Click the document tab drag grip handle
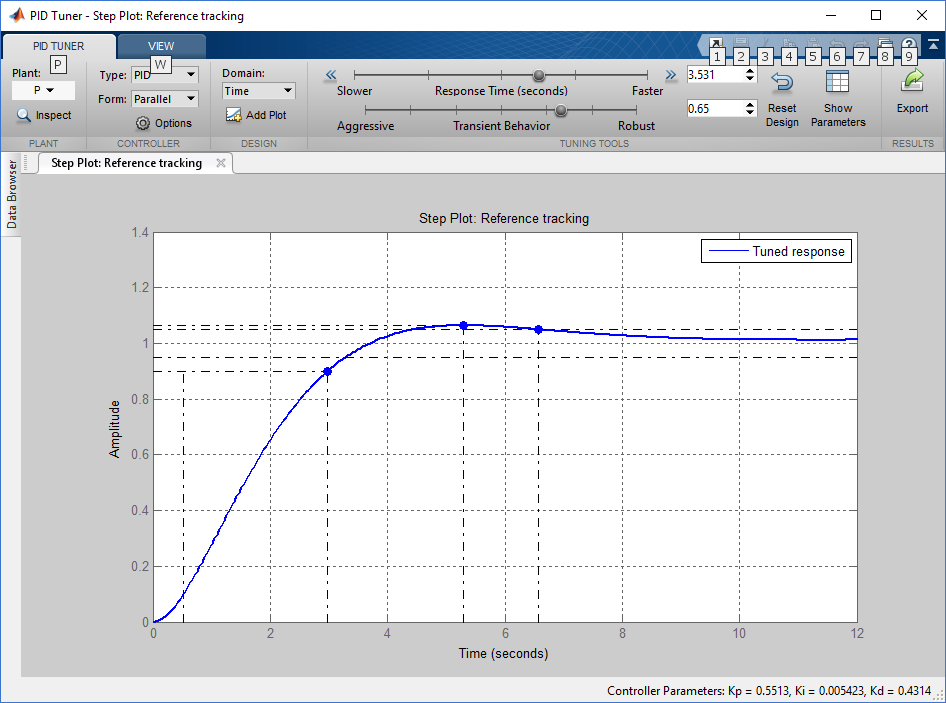 [x=26, y=163]
